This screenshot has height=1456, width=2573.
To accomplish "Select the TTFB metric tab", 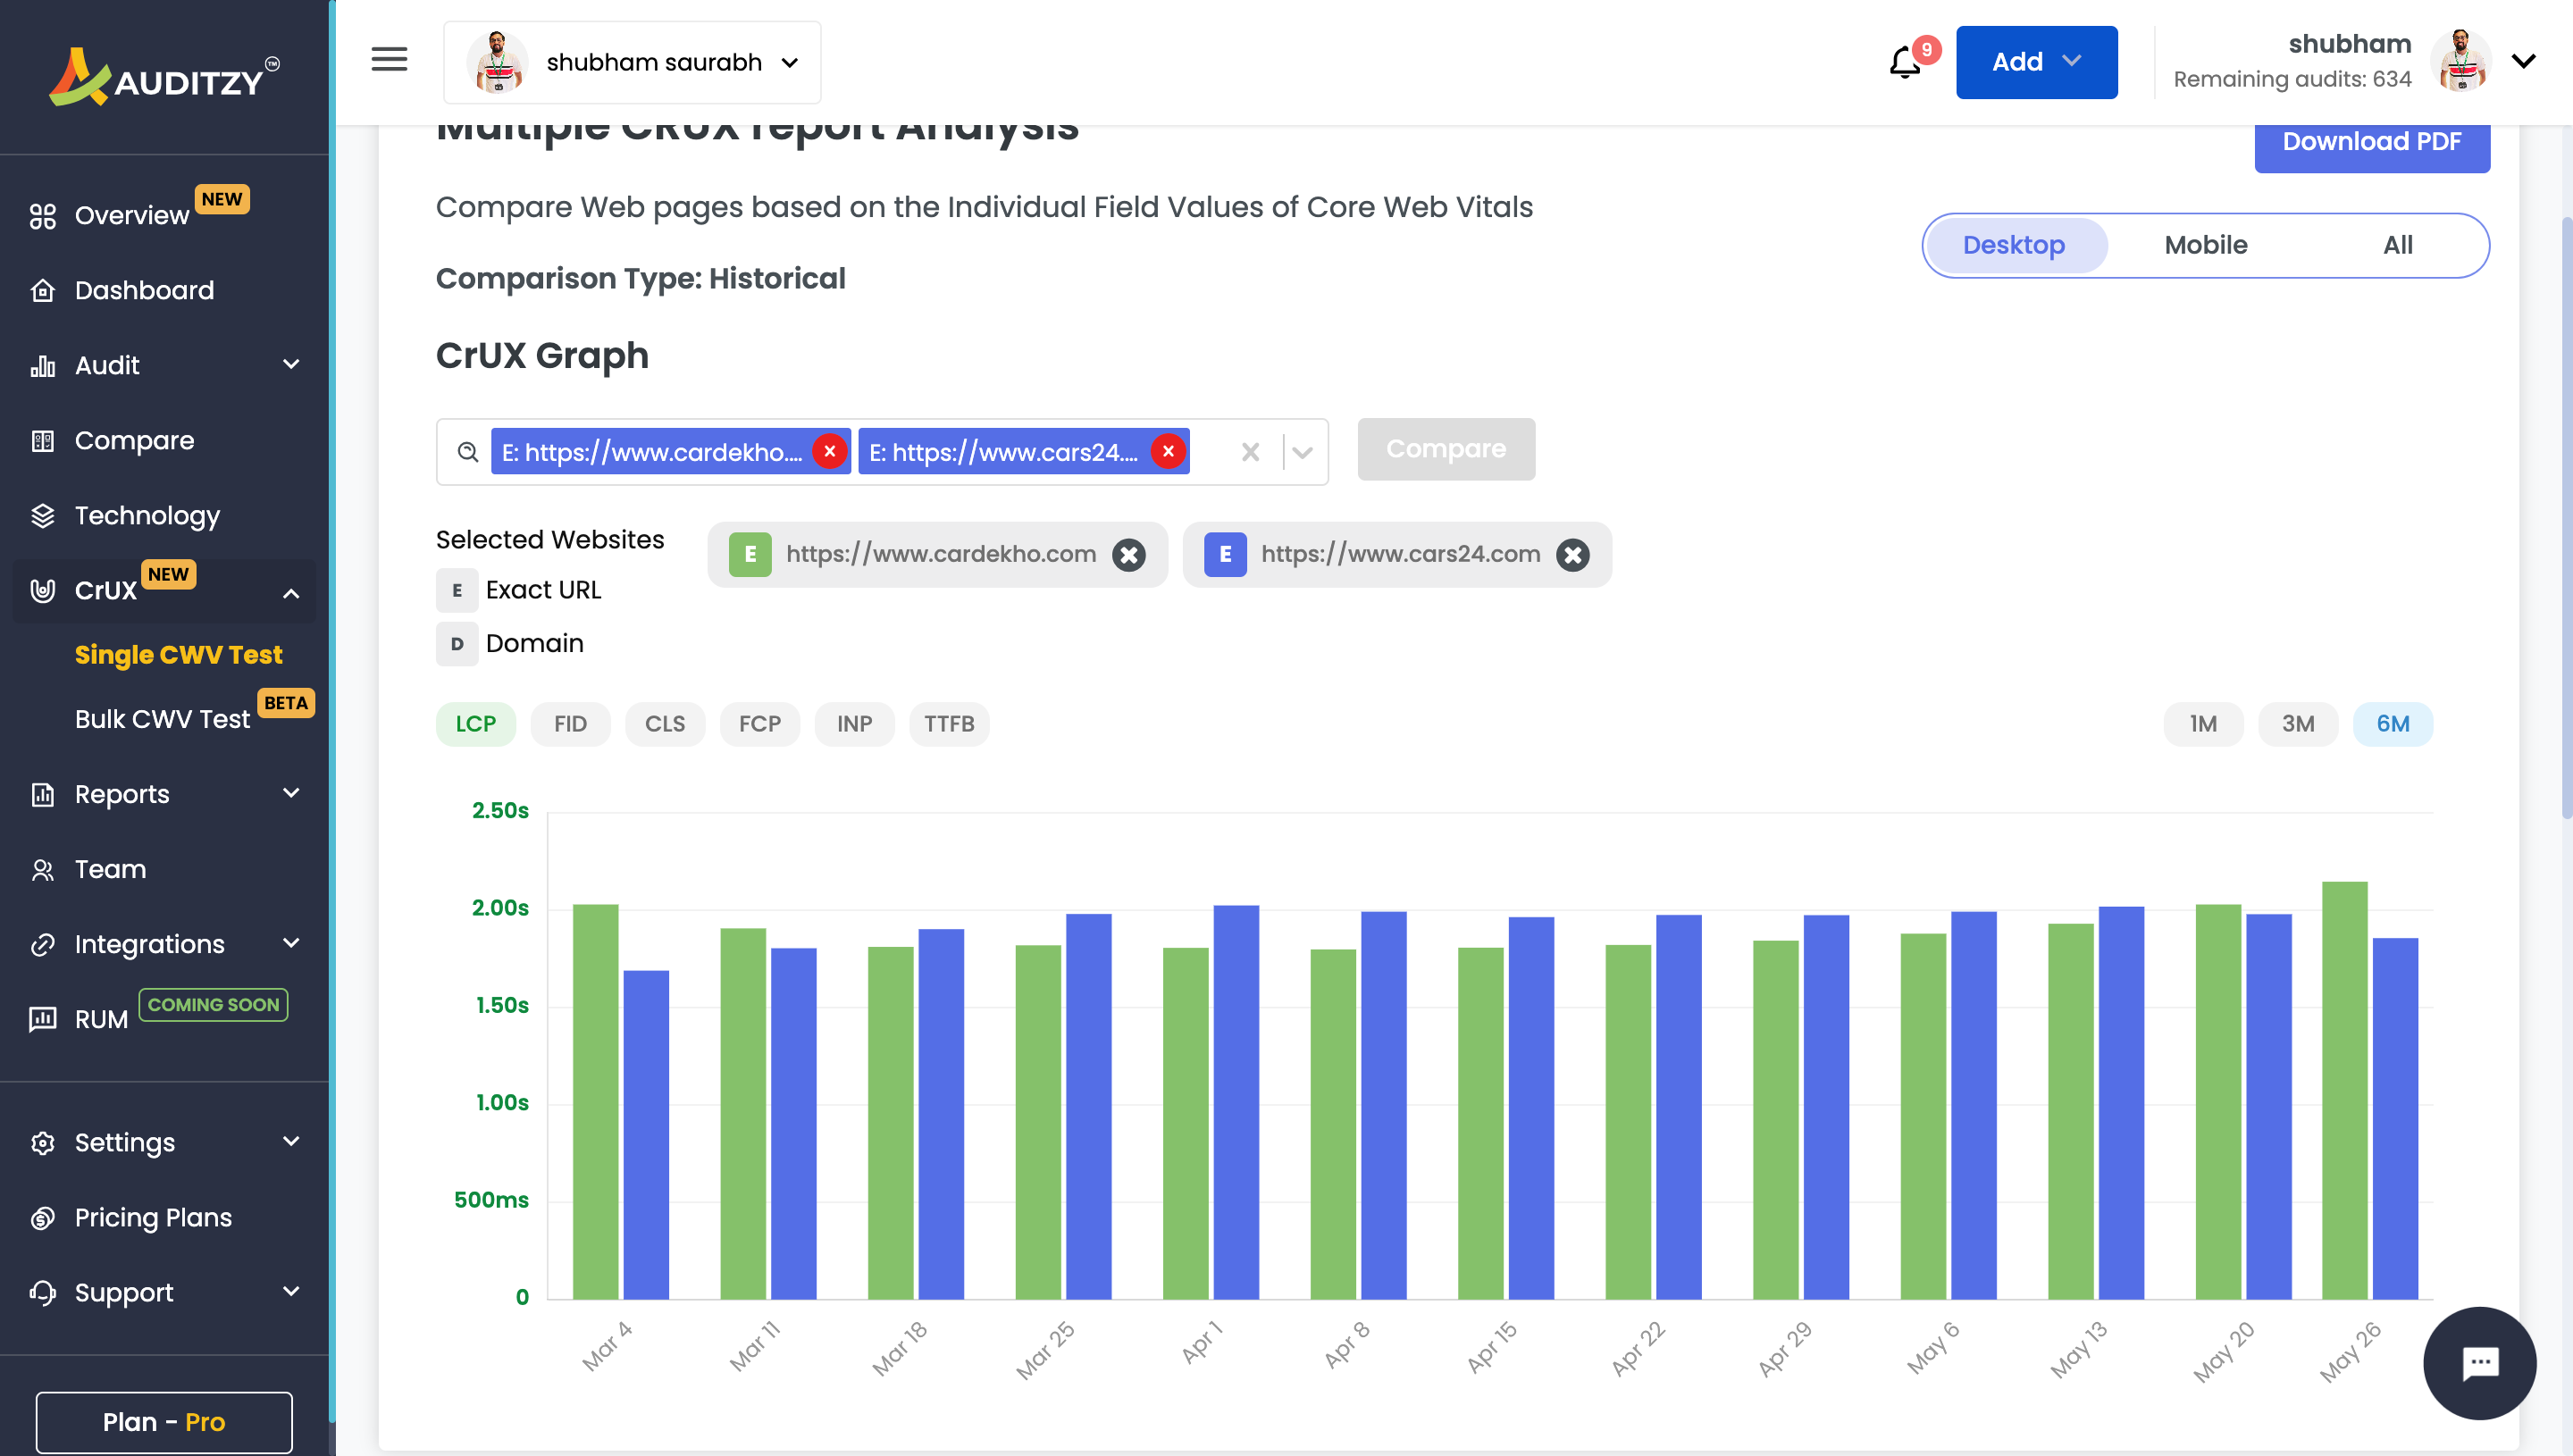I will pyautogui.click(x=949, y=723).
